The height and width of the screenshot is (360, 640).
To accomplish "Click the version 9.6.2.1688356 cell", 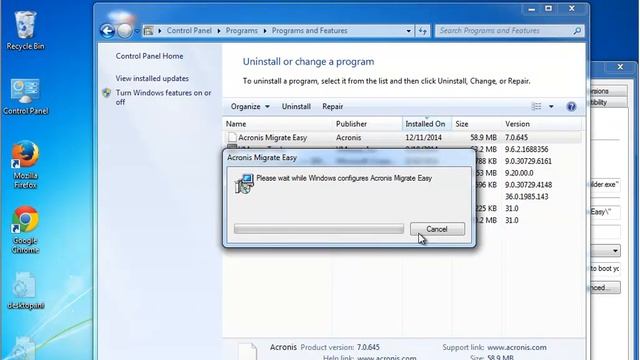I will [527, 149].
